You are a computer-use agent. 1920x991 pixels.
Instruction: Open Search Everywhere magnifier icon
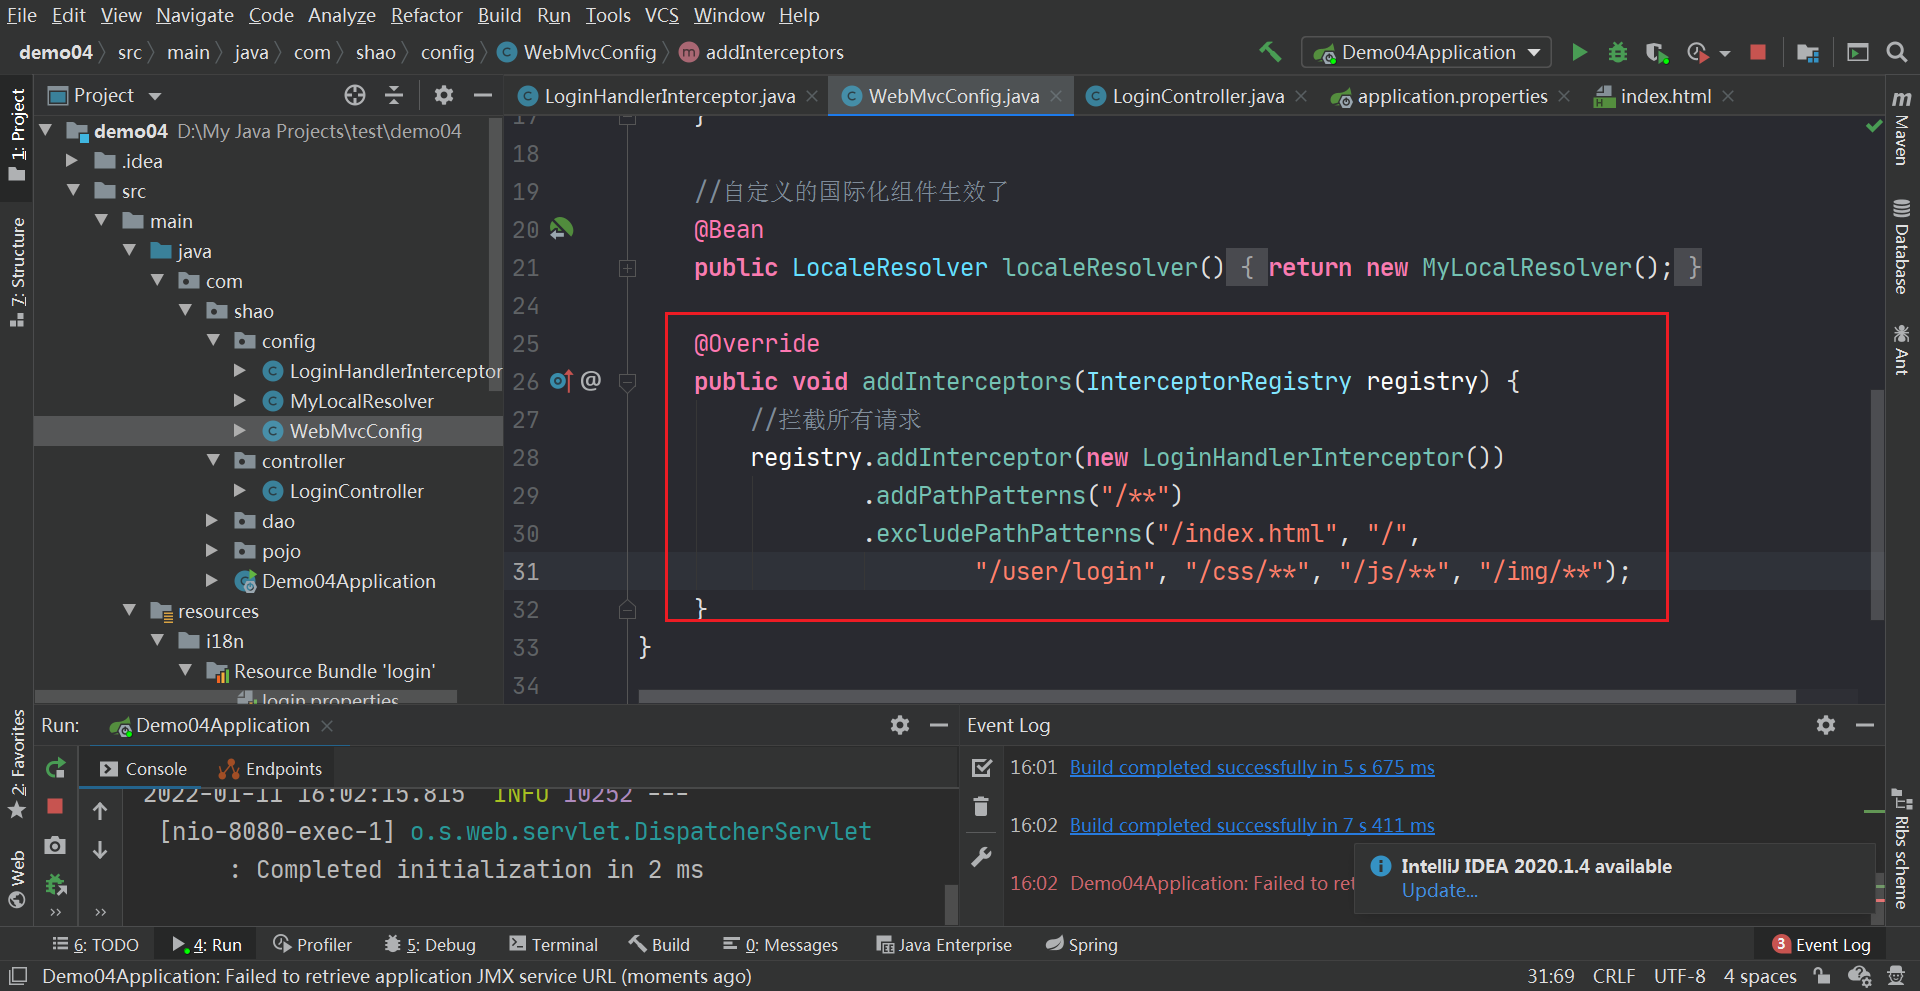click(x=1896, y=52)
